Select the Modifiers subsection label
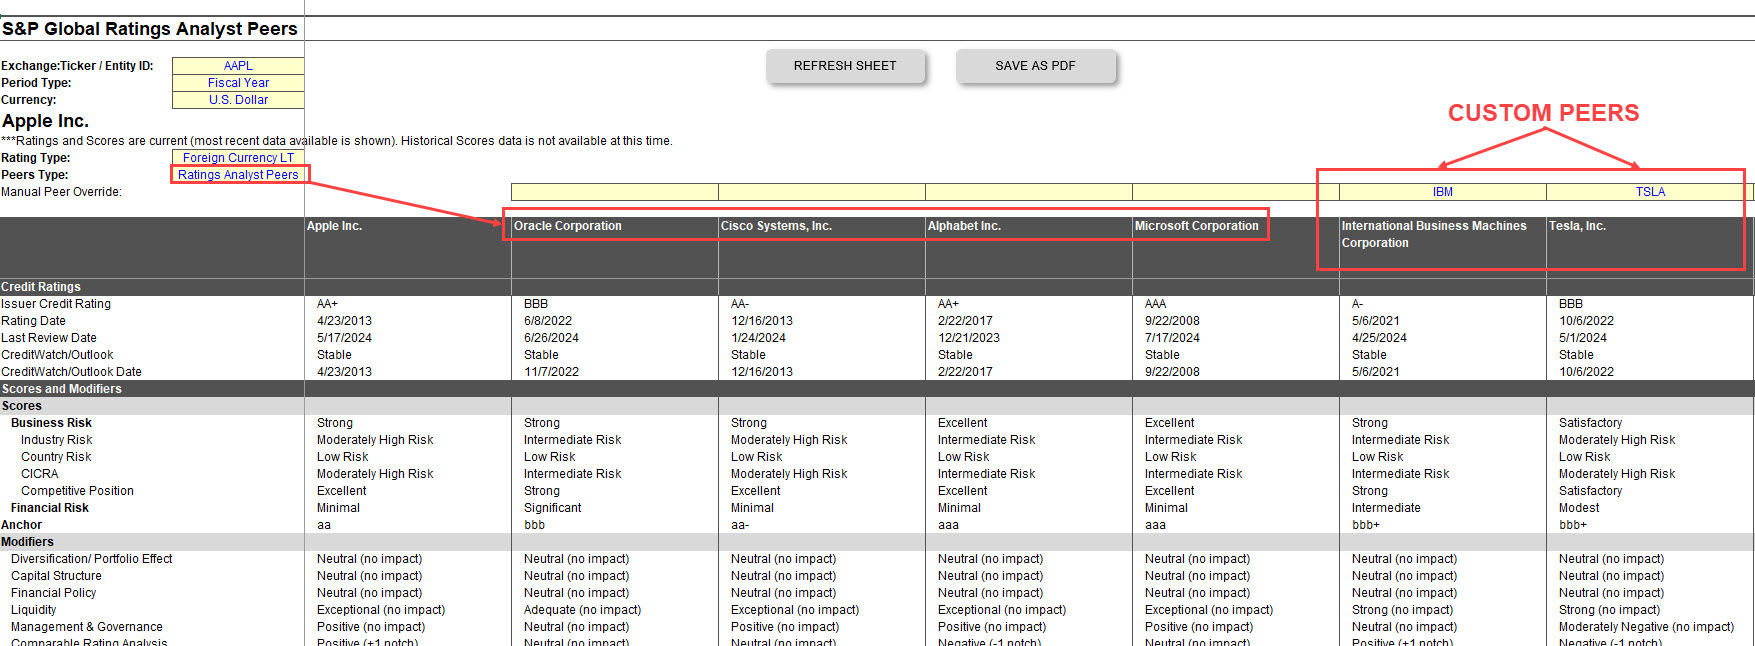The width and height of the screenshot is (1755, 646). pos(28,542)
